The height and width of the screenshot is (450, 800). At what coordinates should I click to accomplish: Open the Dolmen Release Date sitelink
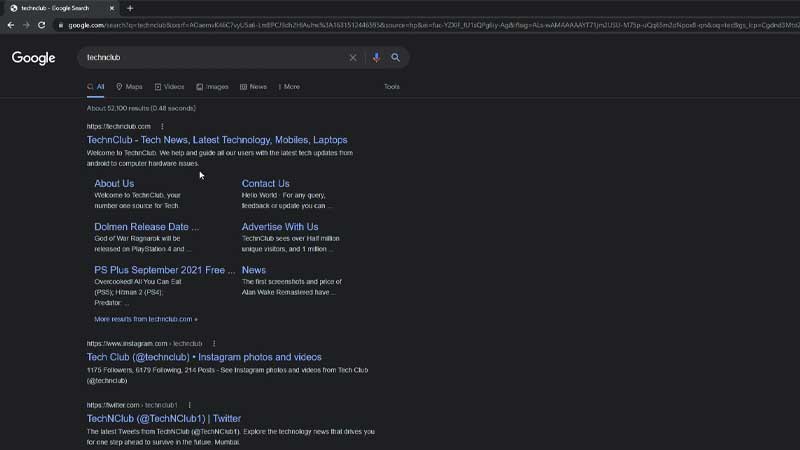[x=146, y=227]
